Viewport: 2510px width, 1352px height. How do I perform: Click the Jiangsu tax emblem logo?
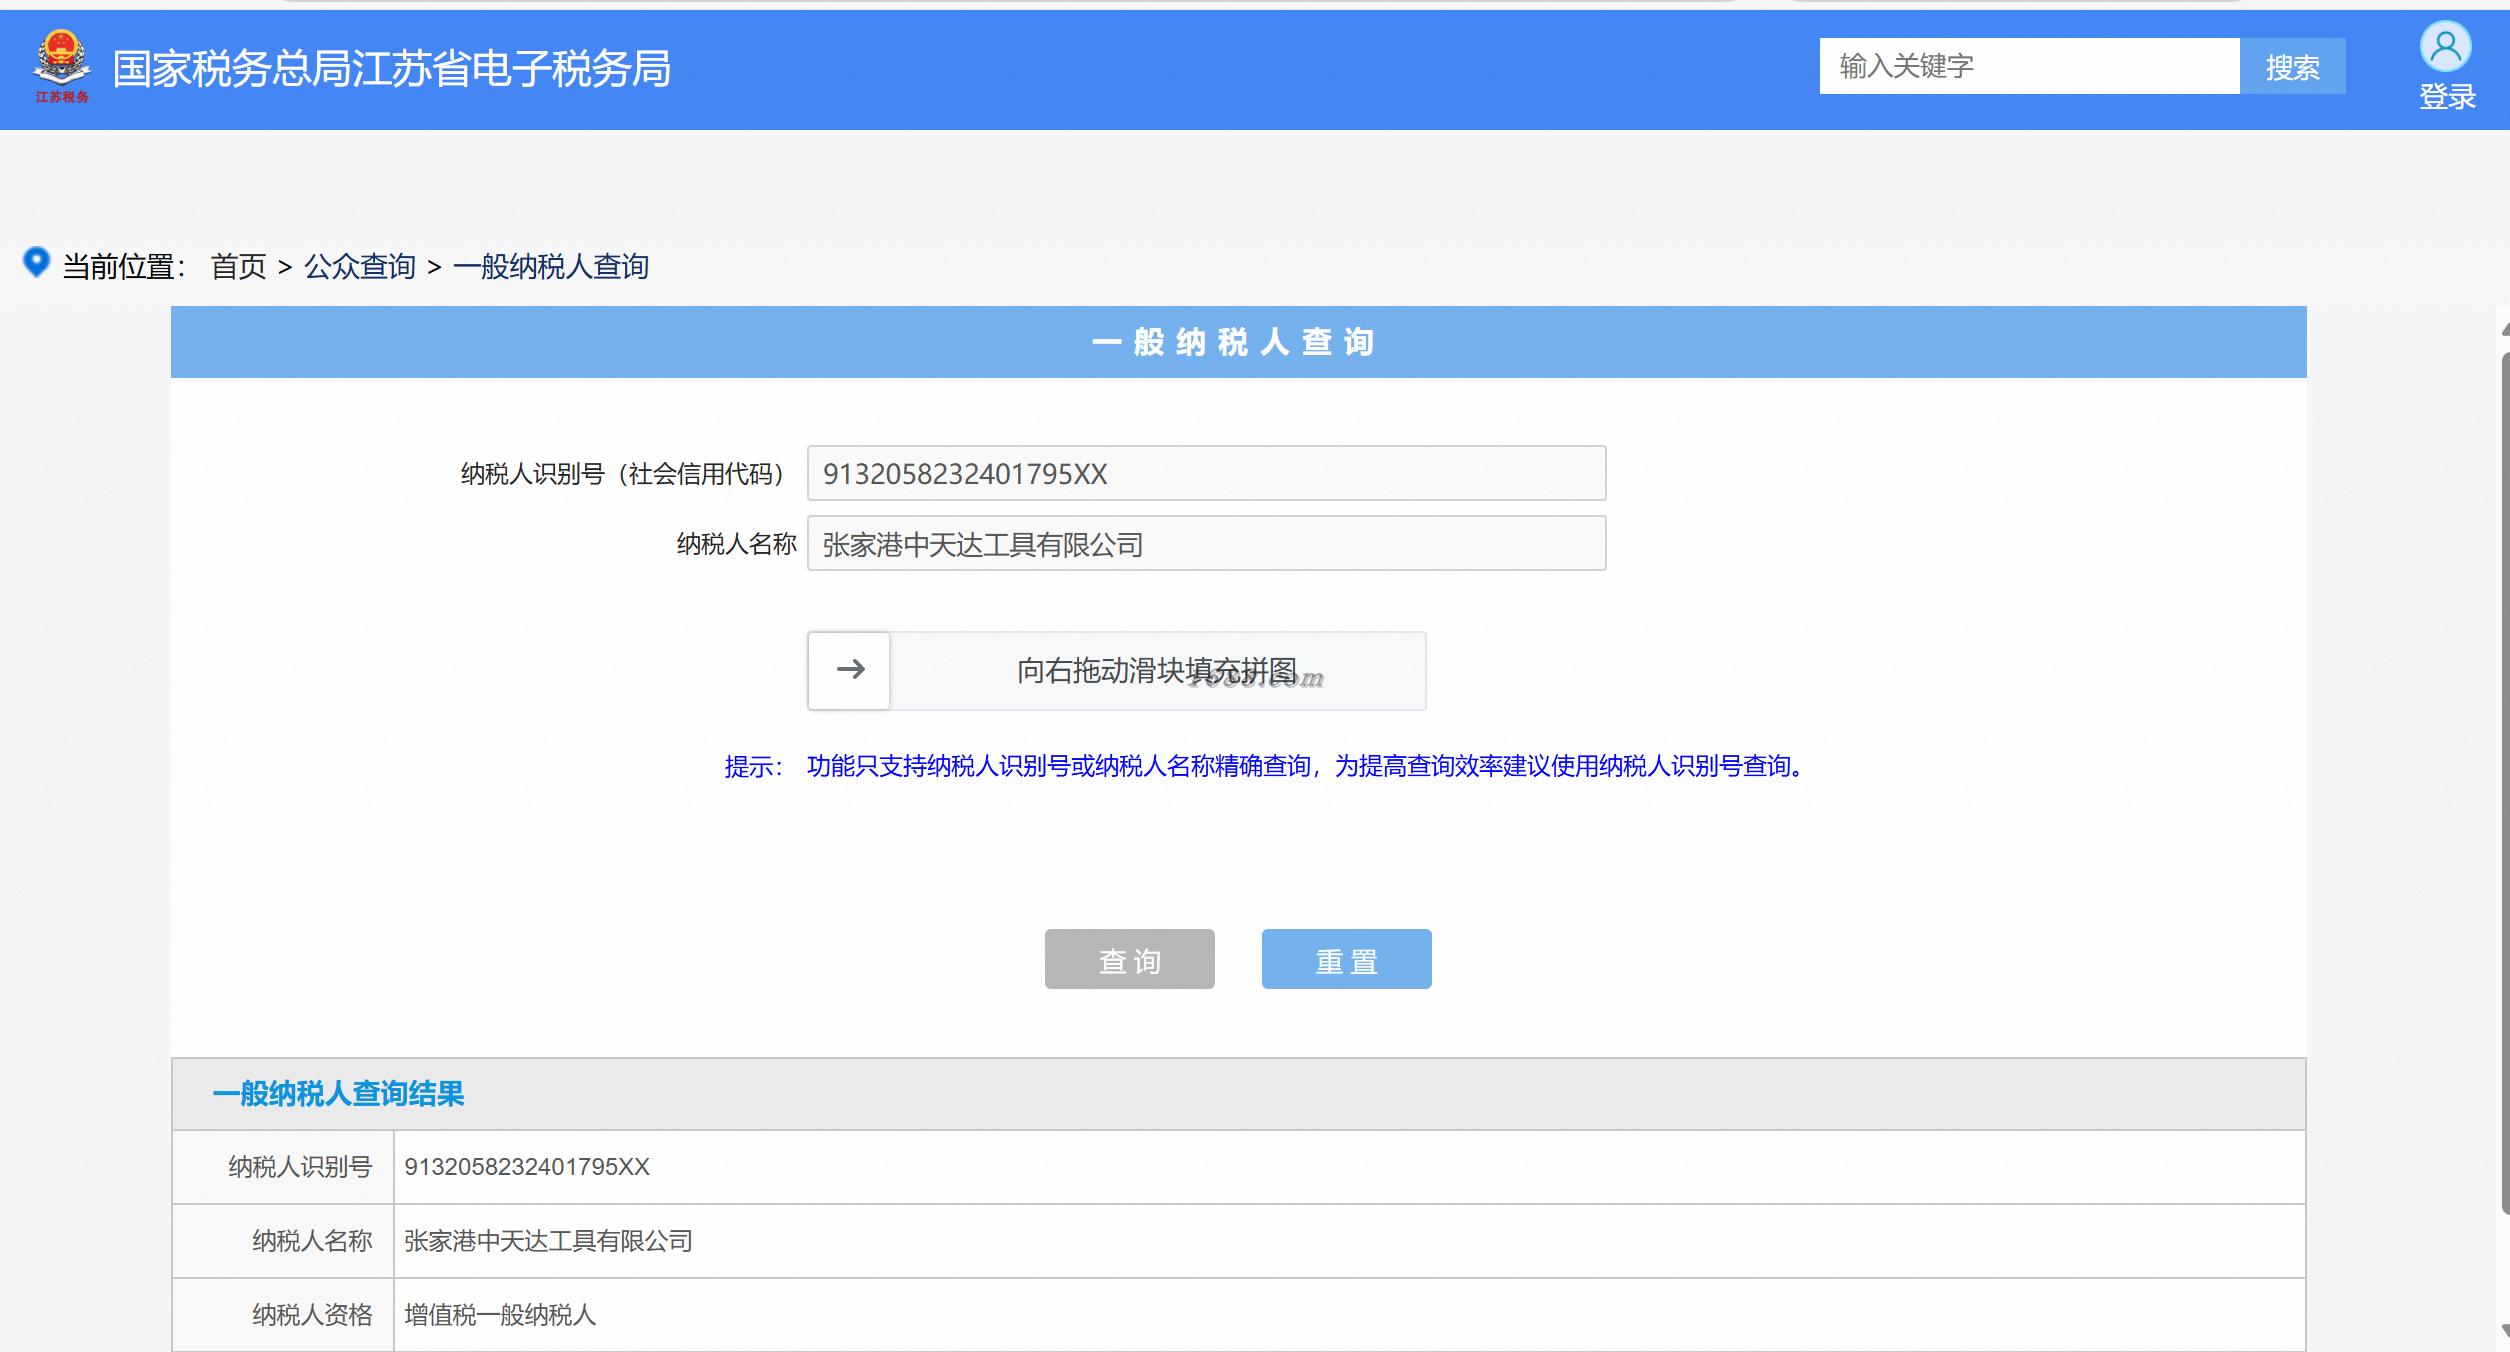pos(62,66)
